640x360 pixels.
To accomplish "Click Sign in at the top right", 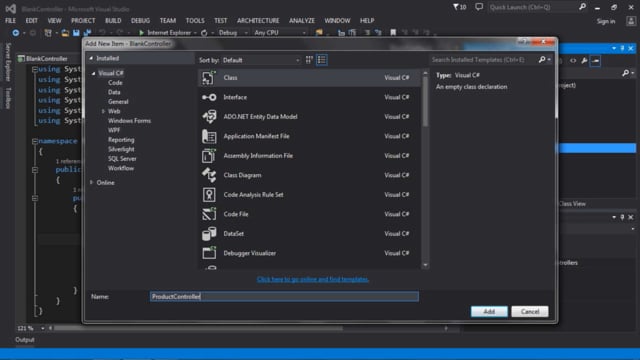I will point(606,21).
